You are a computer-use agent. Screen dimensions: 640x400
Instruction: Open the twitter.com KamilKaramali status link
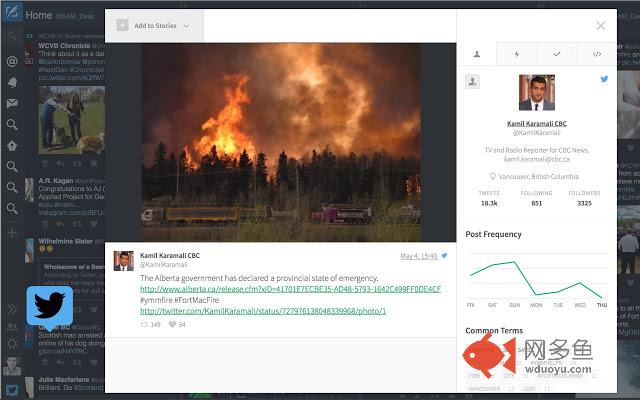263,311
